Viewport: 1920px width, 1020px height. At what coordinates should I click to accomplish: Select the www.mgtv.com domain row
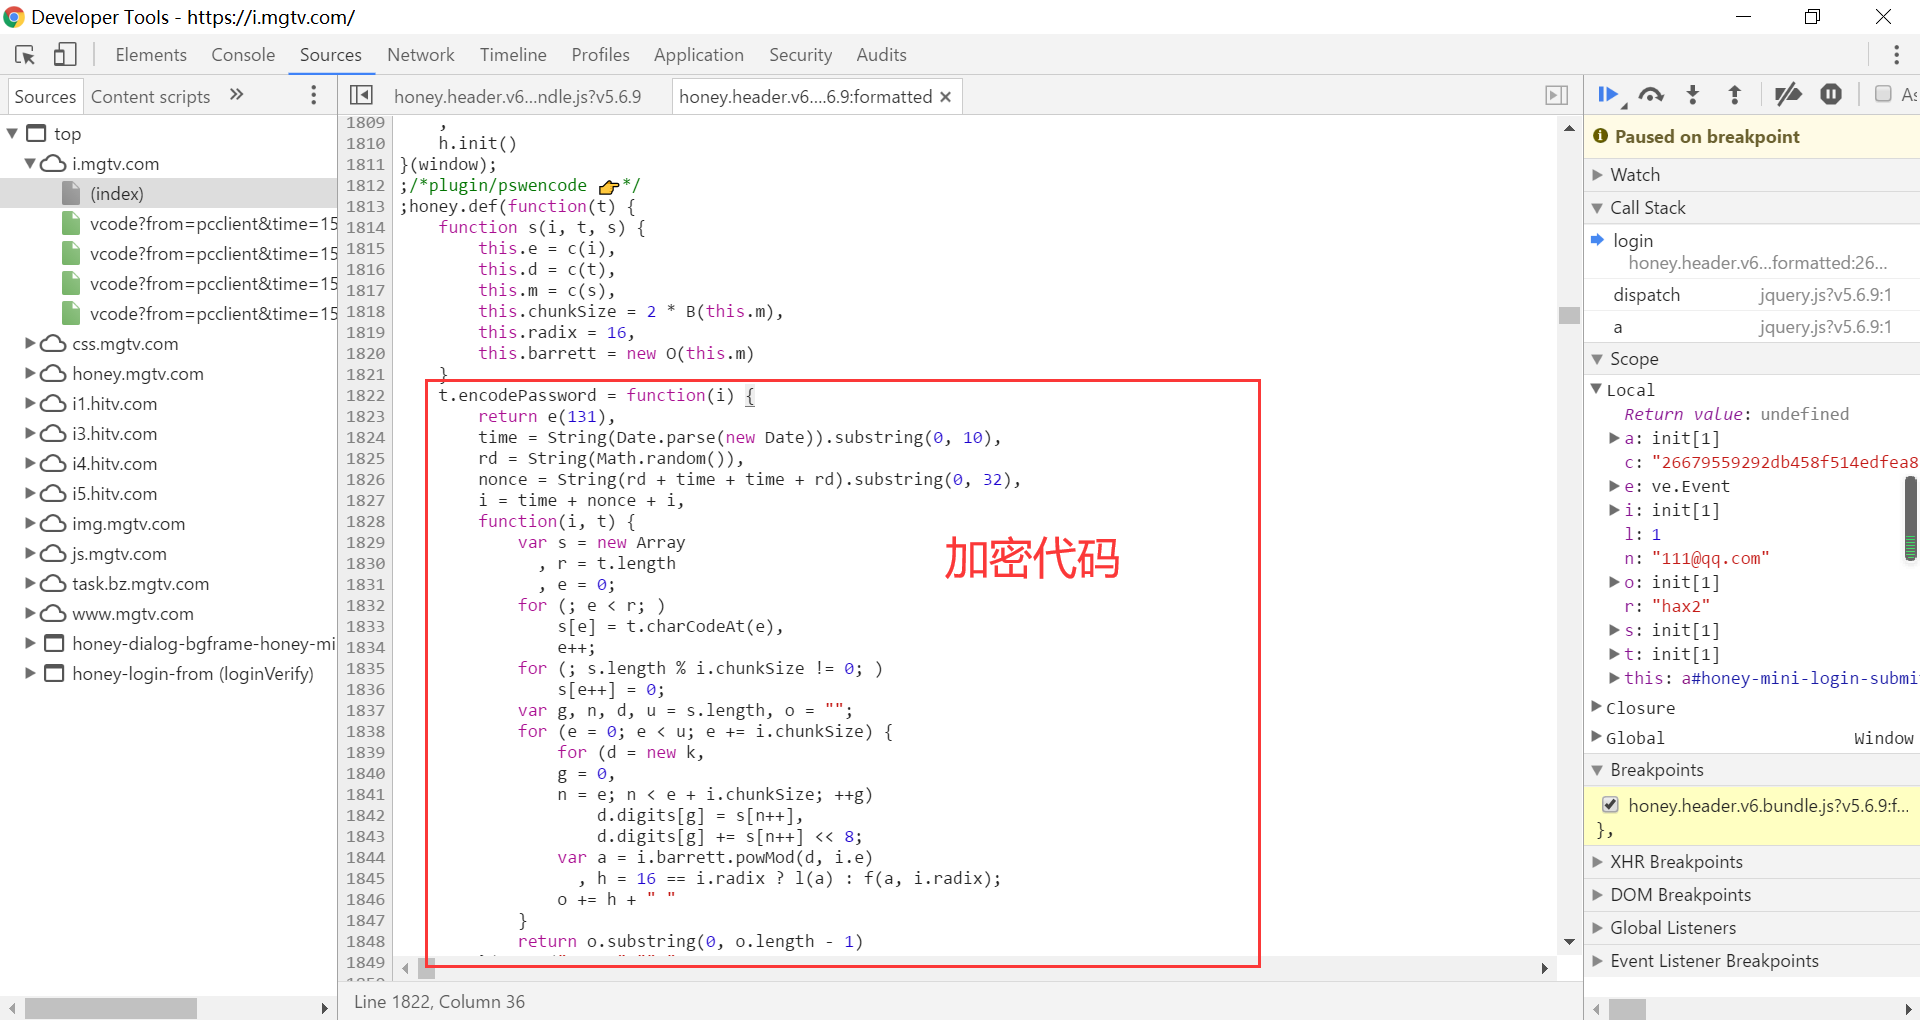[168, 613]
